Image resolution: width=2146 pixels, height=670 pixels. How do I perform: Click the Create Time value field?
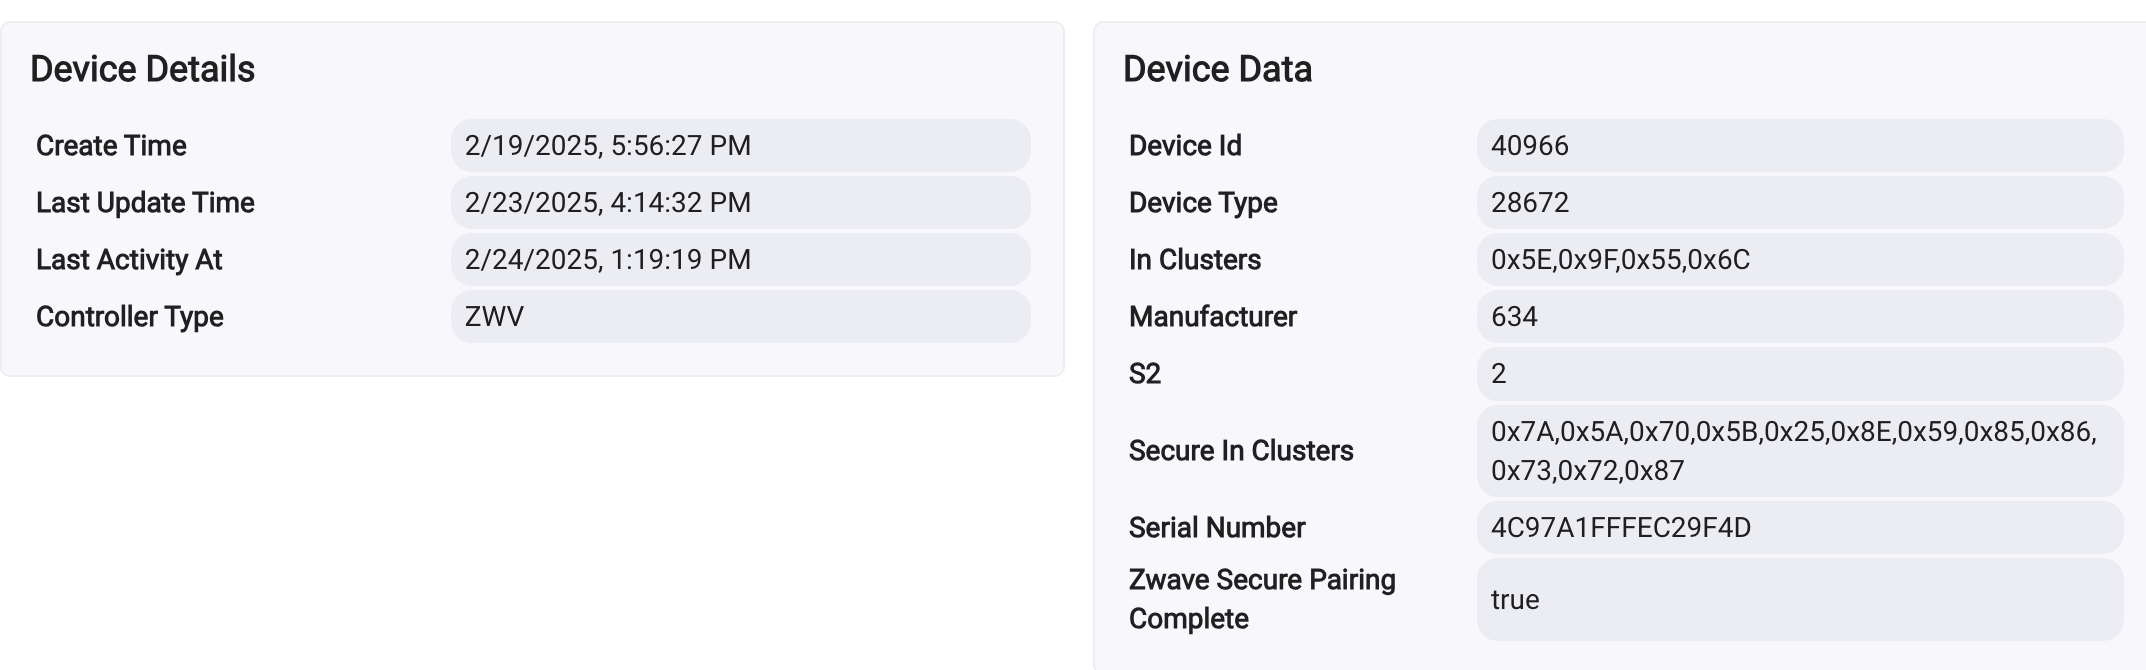740,146
